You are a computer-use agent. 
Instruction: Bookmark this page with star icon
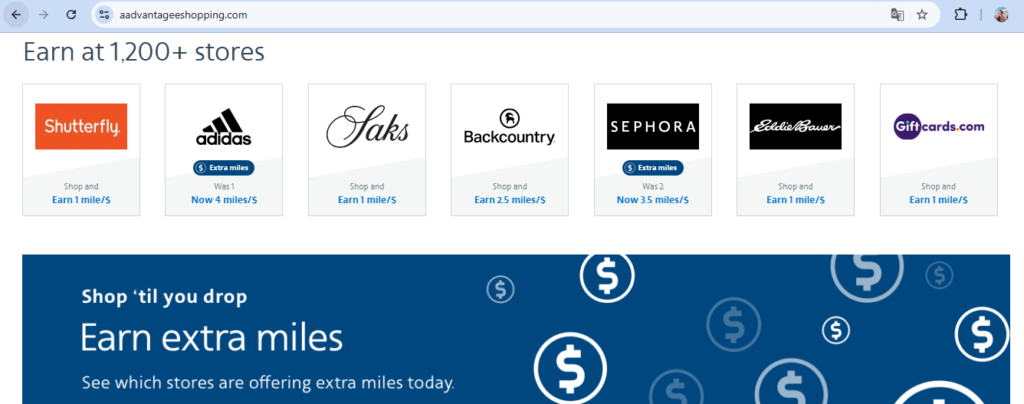coord(922,15)
